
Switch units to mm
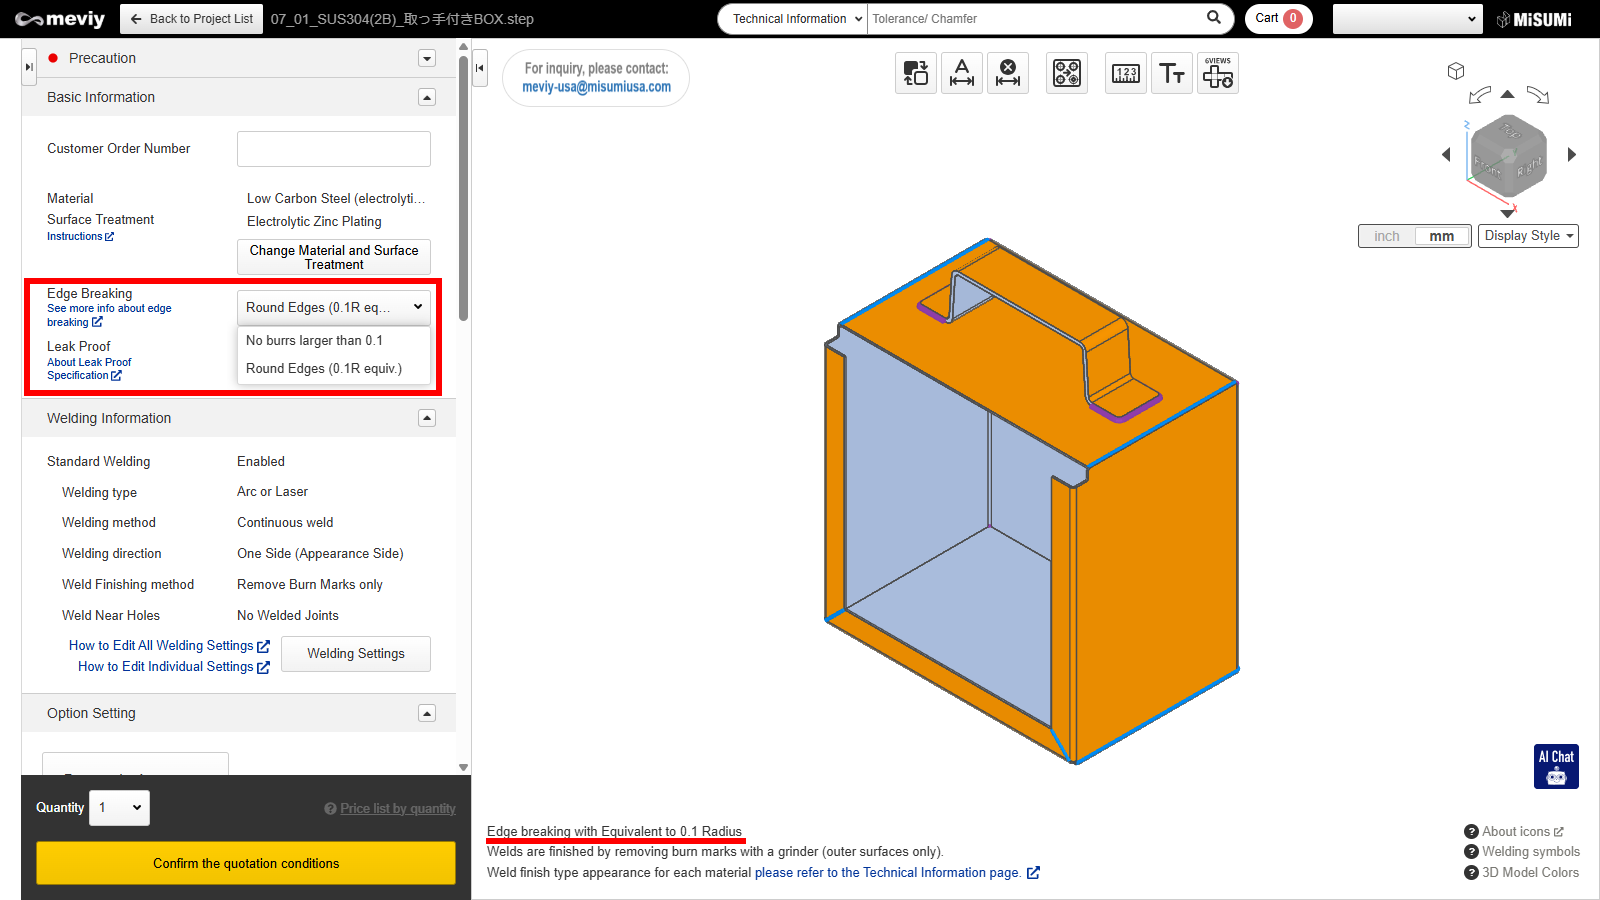(1441, 236)
